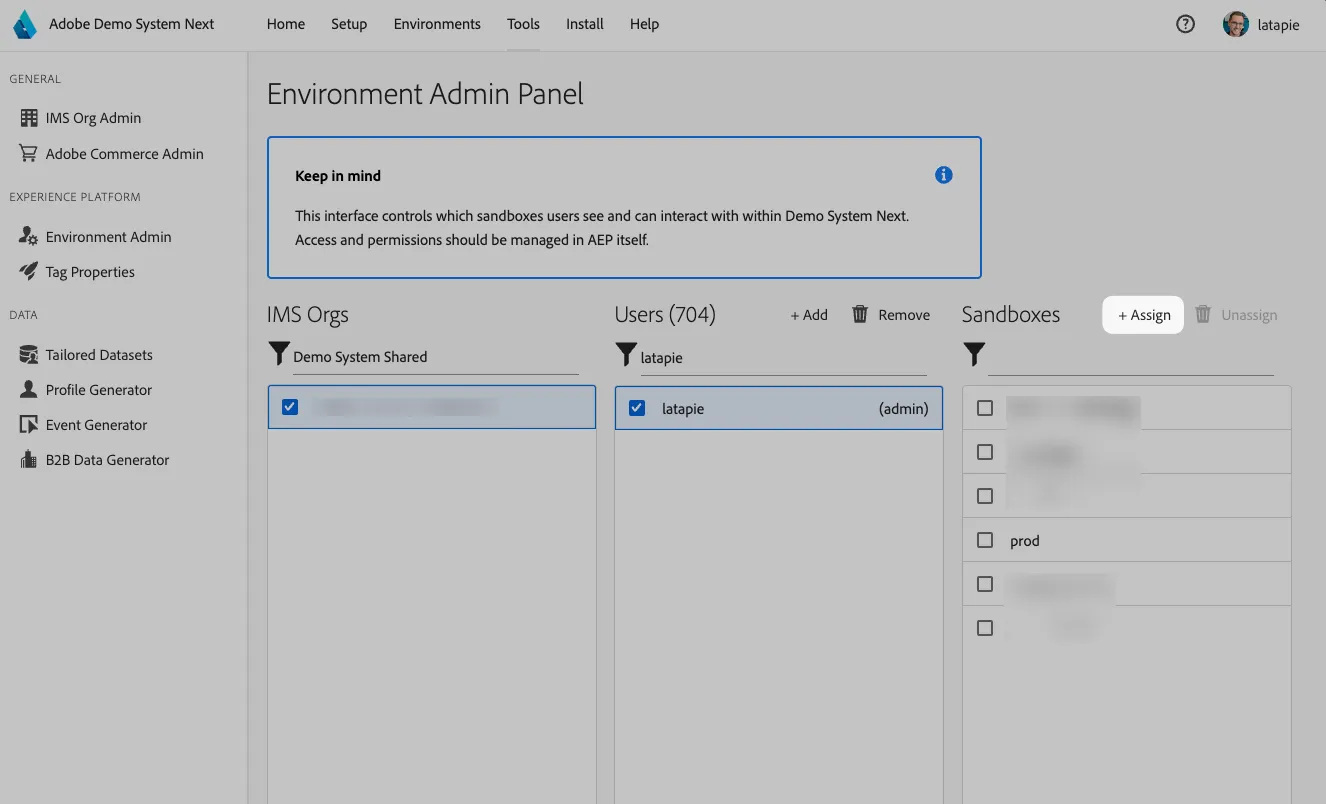1326x804 pixels.
Task: Click the + Assign sandbox button
Action: pyautogui.click(x=1143, y=315)
